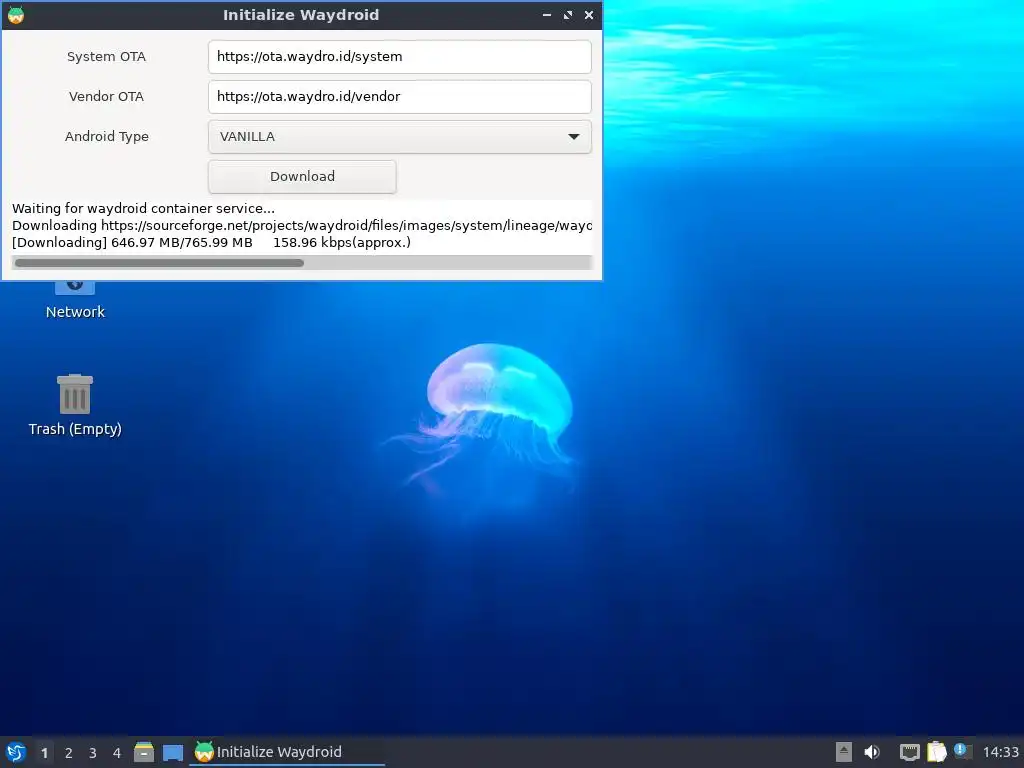Switch to workspace 4

[117, 753]
